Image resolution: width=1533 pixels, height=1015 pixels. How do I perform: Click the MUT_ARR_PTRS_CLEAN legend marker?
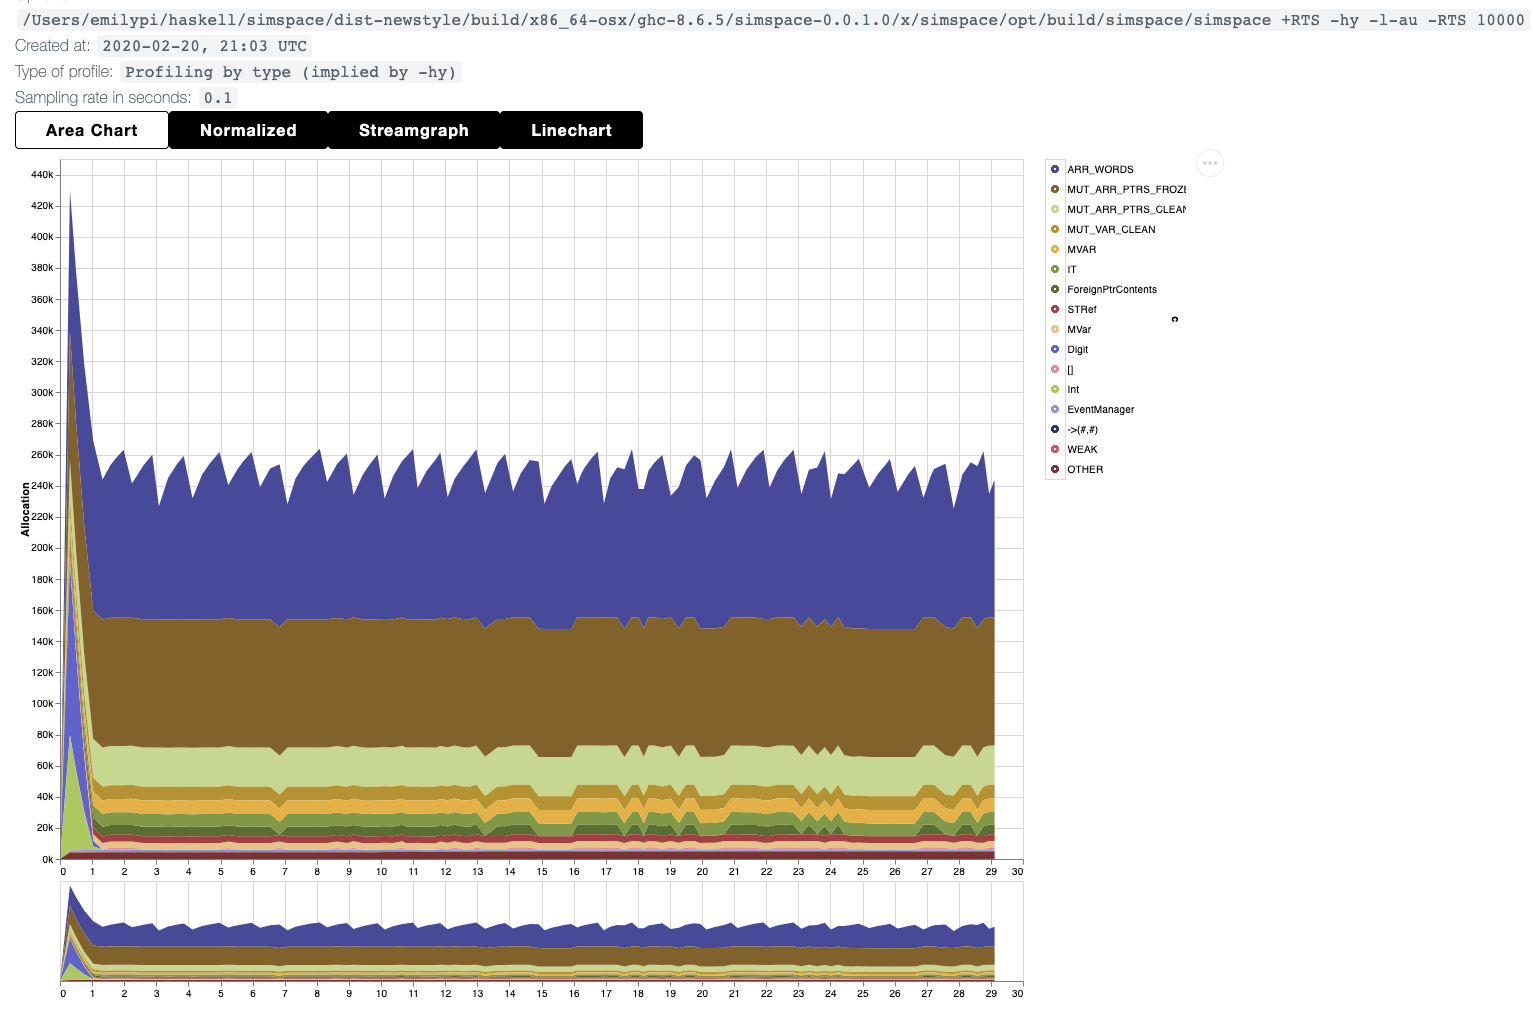pos(1055,209)
